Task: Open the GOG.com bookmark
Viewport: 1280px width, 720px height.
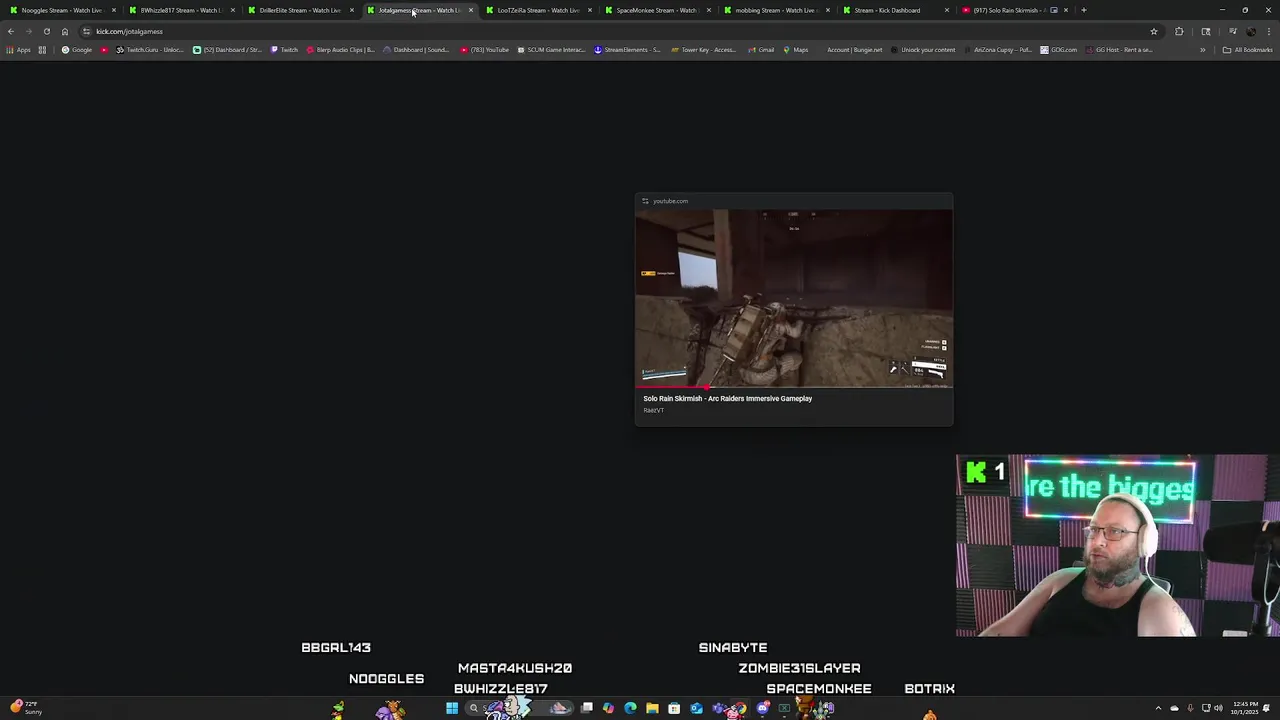Action: click(1059, 50)
